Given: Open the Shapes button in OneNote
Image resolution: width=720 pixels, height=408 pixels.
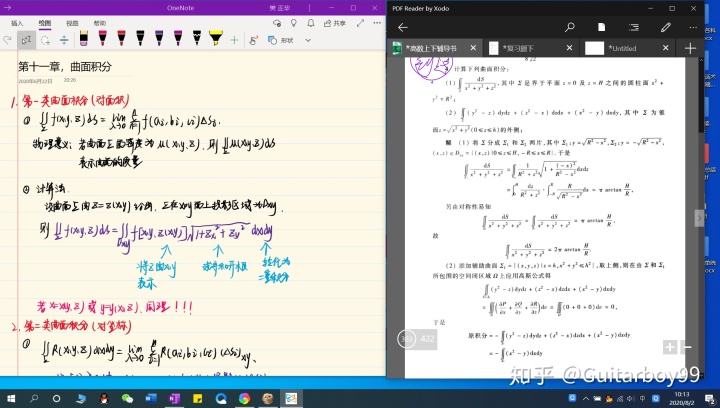Looking at the screenshot, I should coord(281,40).
